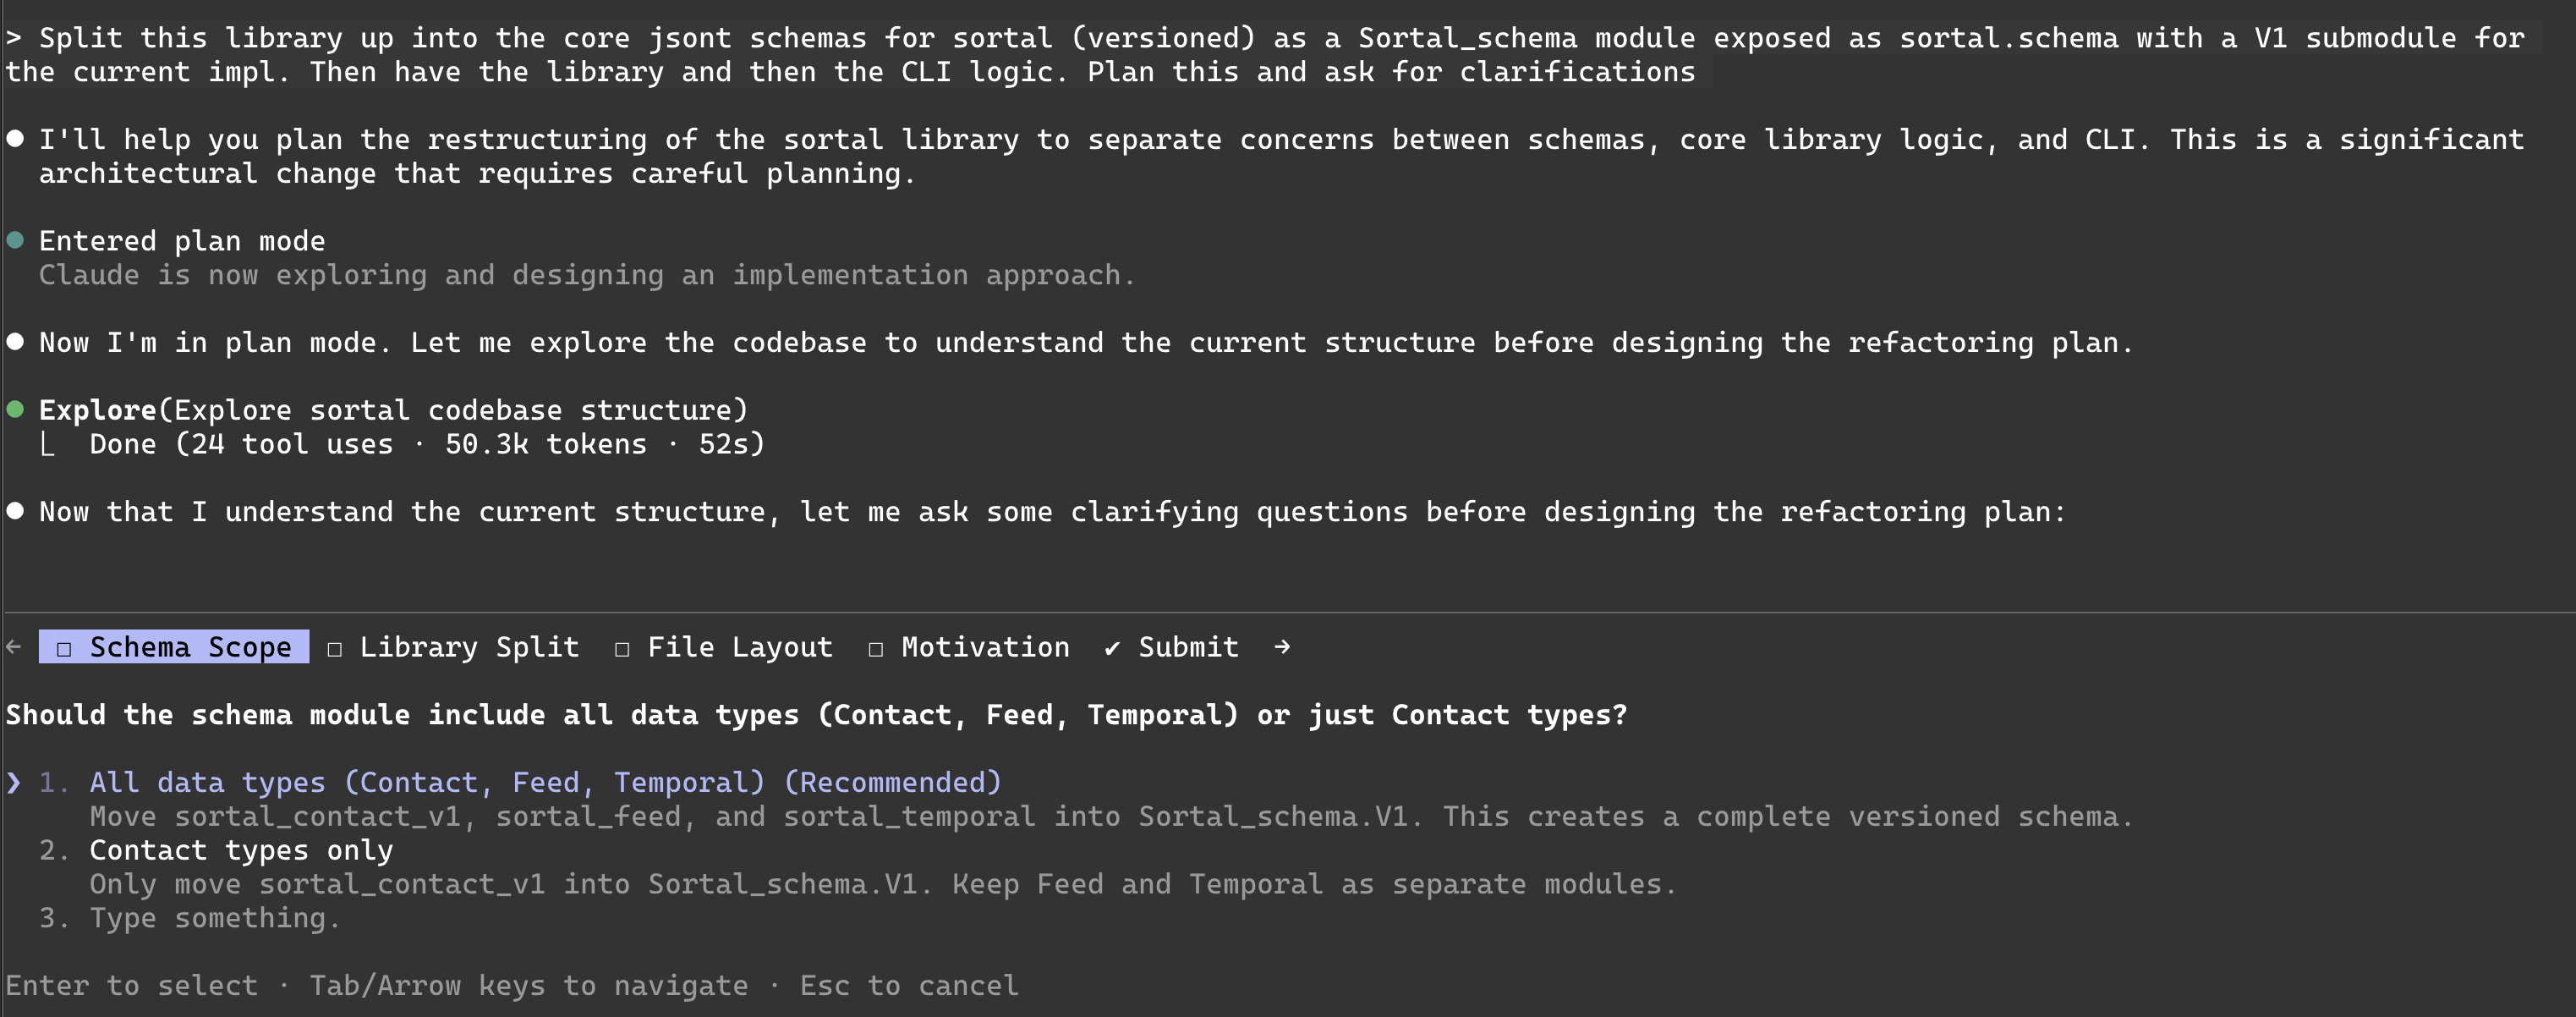Toggle the Motivation checkbox
This screenshot has height=1017, width=2576.
(876, 649)
